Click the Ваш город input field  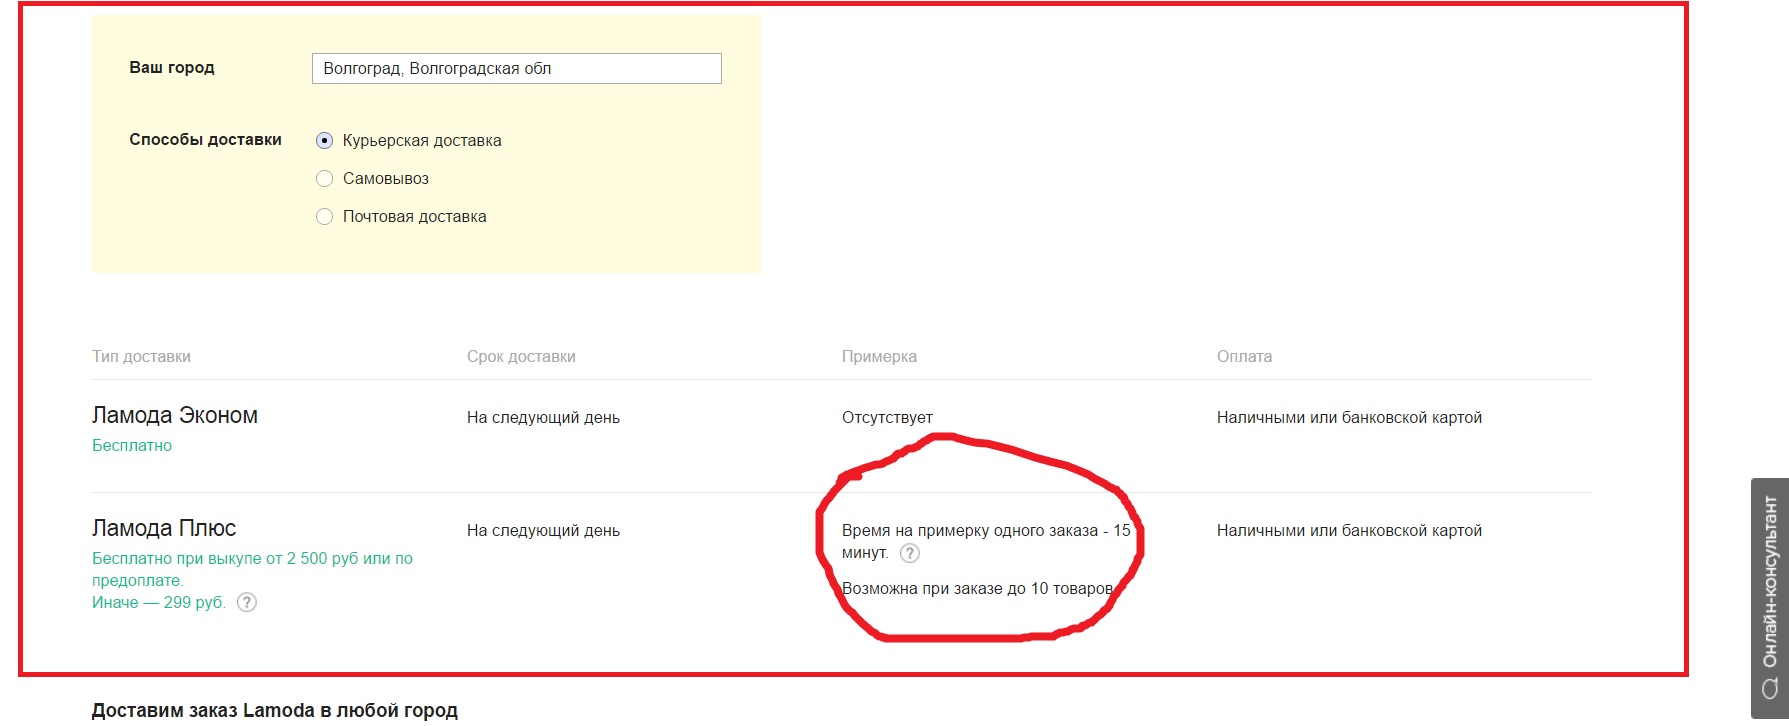click(517, 68)
